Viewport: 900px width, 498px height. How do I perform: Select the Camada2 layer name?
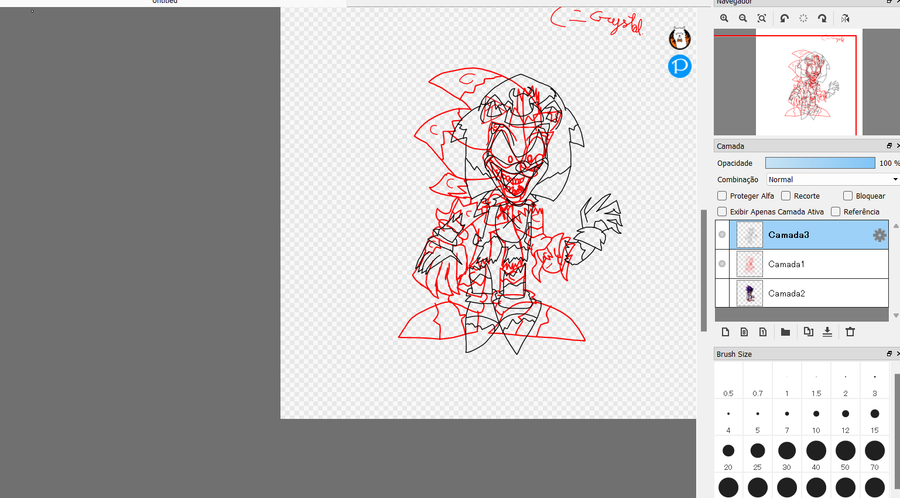786,293
